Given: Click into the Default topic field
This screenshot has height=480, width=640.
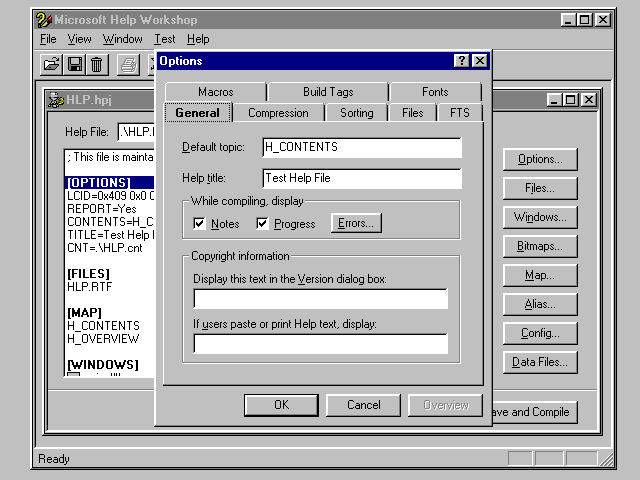Looking at the screenshot, I should (x=361, y=148).
